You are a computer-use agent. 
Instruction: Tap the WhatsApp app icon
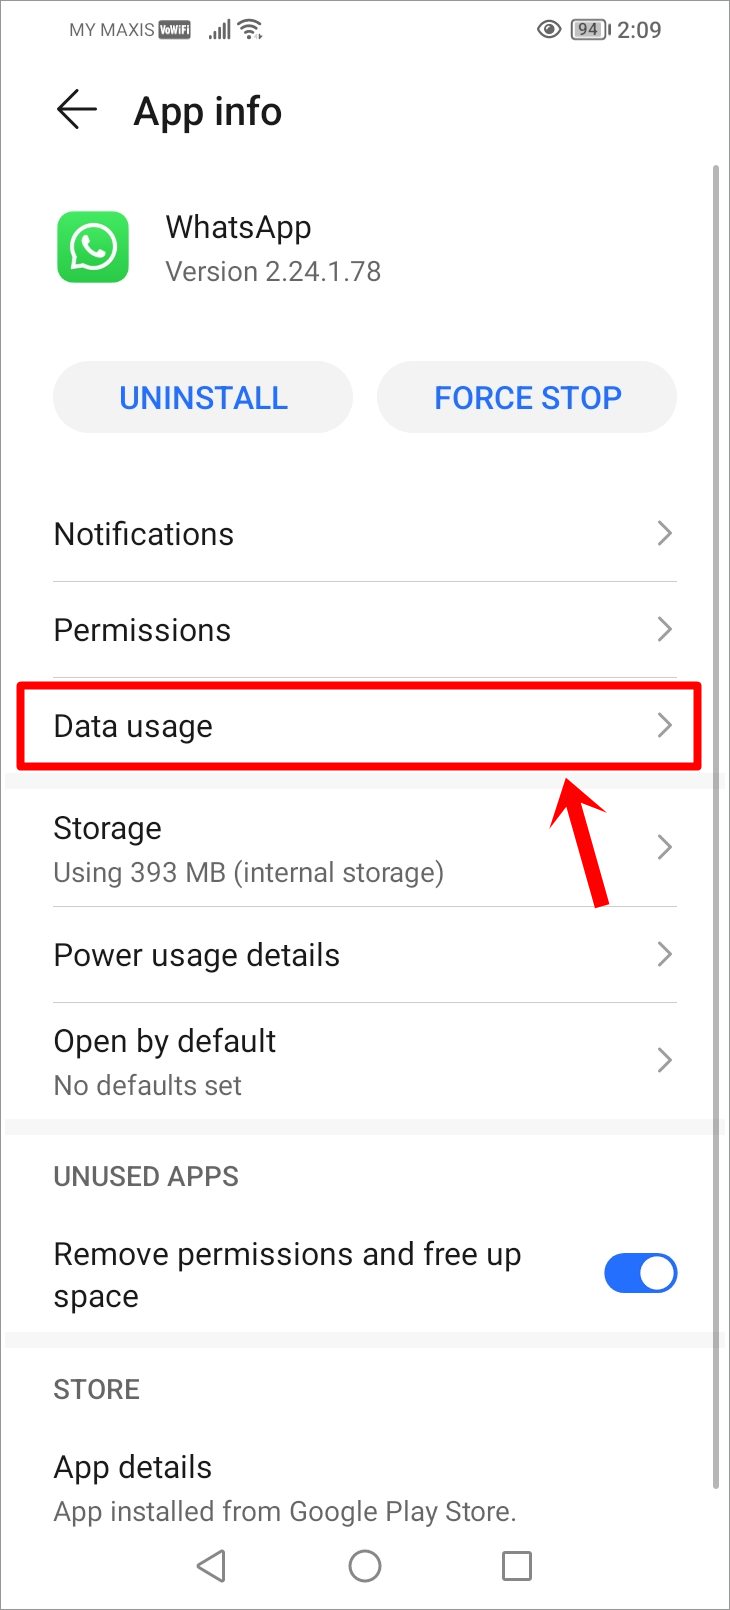point(92,247)
